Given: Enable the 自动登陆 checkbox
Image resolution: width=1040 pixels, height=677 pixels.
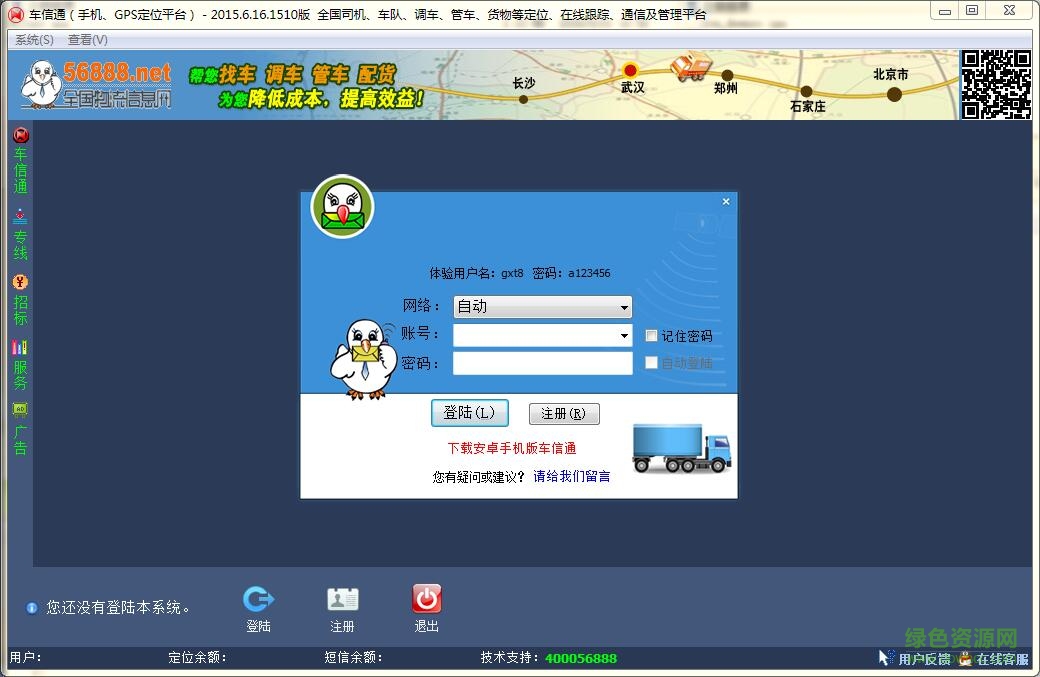Looking at the screenshot, I should [651, 363].
